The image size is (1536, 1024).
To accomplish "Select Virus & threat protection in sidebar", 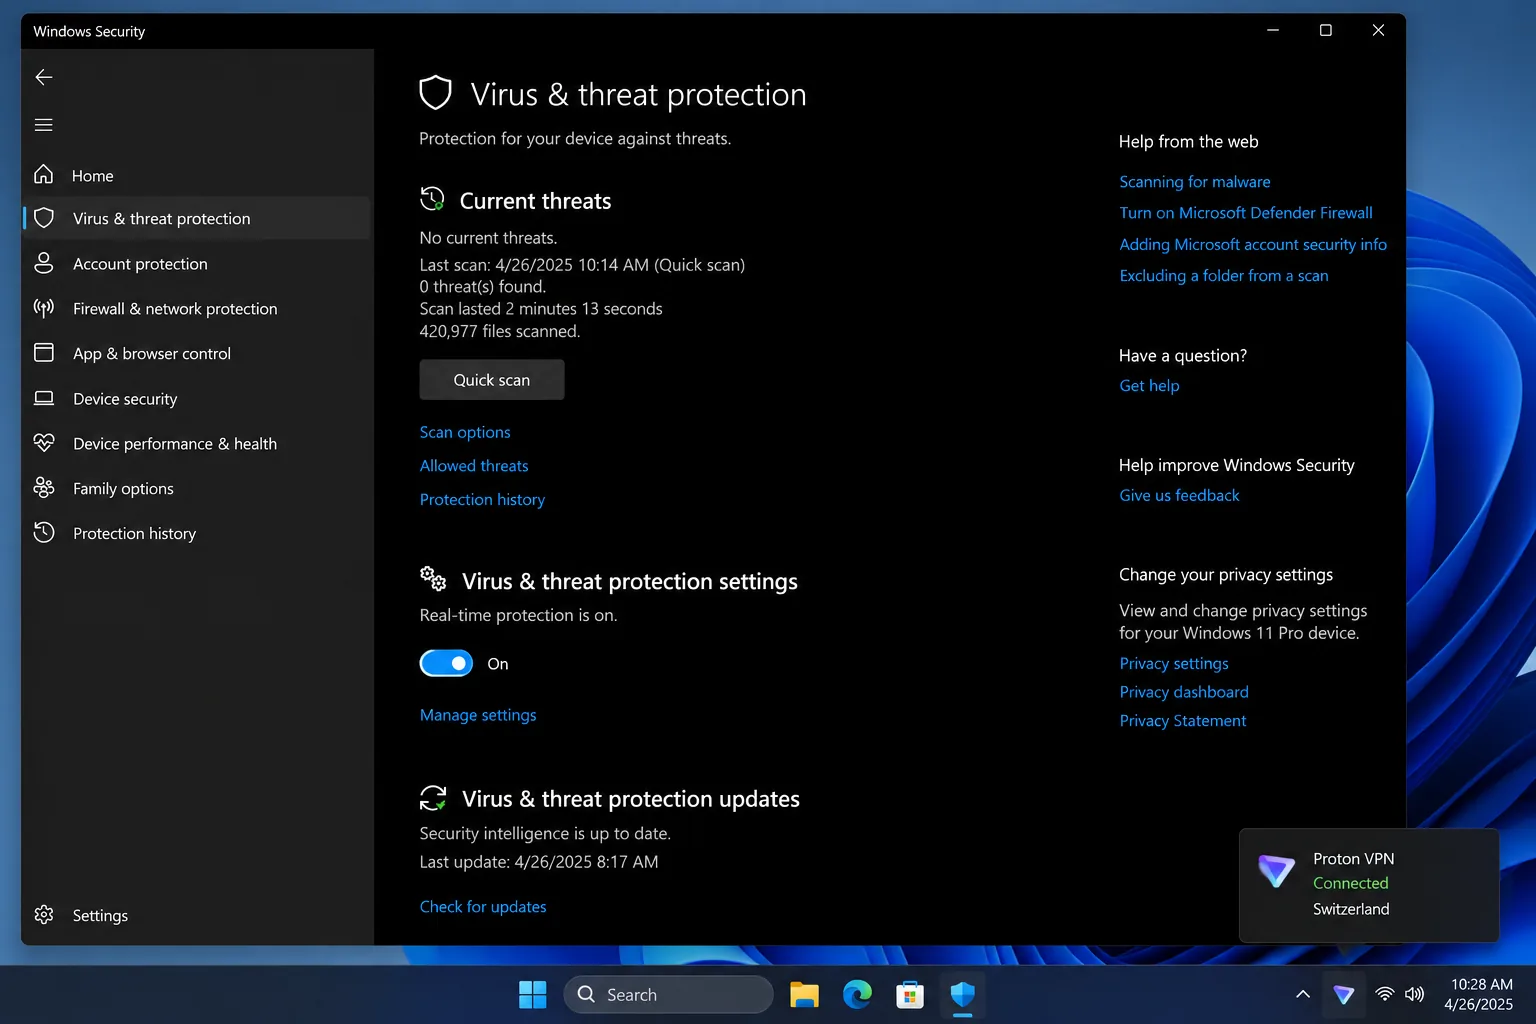I will click(197, 218).
